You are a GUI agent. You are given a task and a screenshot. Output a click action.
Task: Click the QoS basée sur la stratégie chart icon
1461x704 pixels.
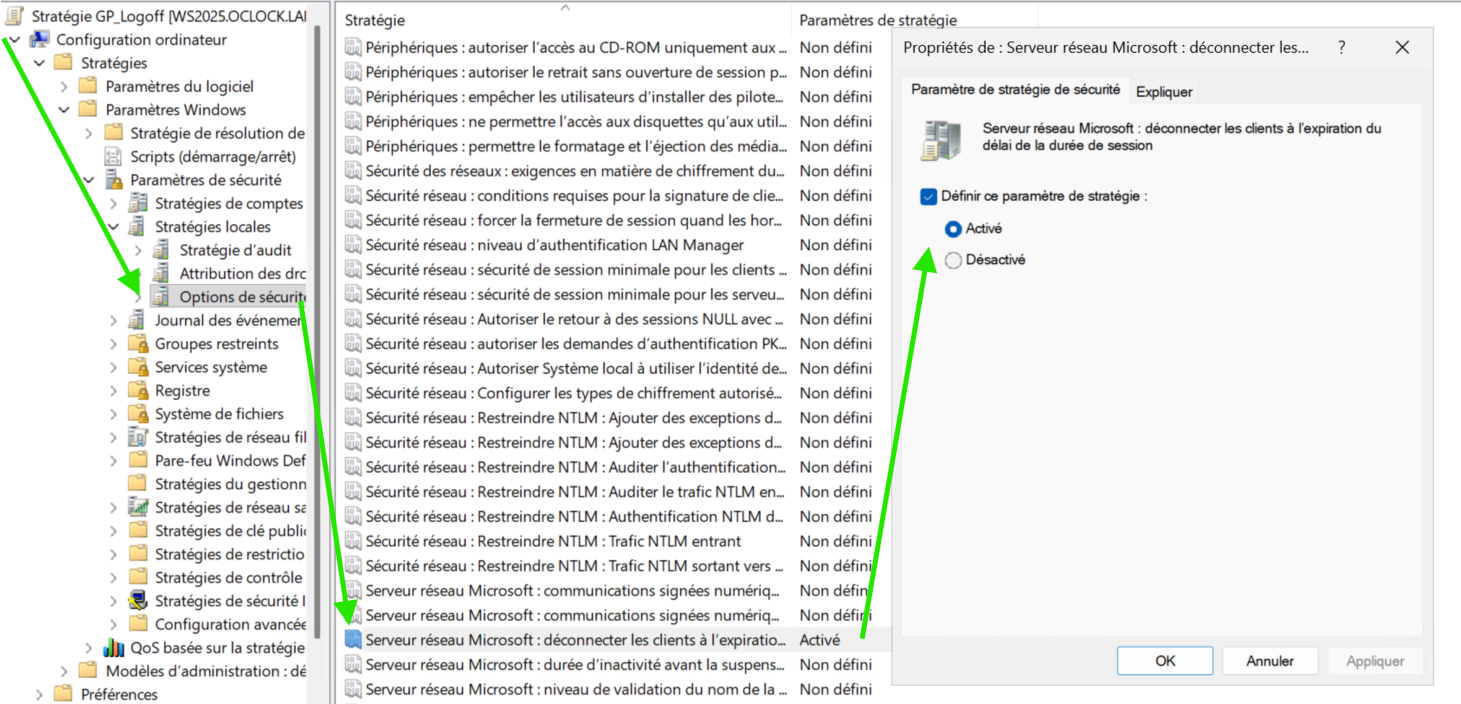pos(114,648)
